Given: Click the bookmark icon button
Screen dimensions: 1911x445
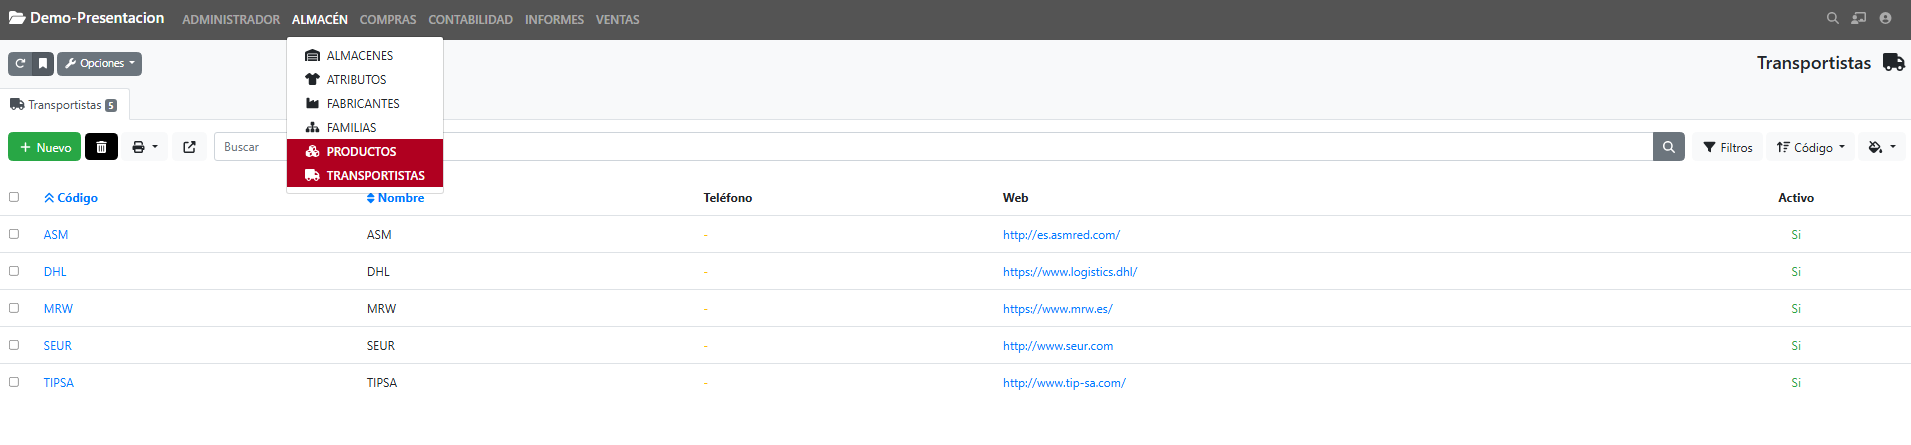Looking at the screenshot, I should tap(43, 64).
